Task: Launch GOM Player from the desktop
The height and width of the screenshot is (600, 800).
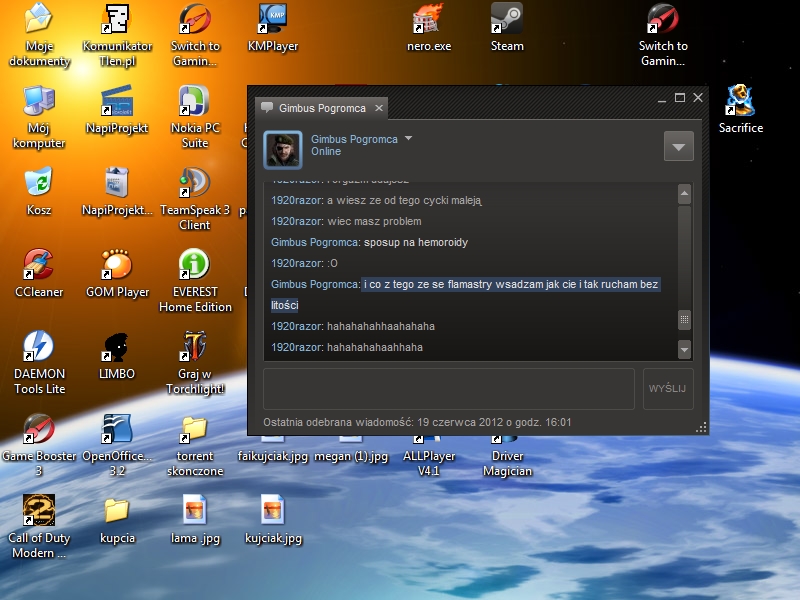Action: coord(116,265)
